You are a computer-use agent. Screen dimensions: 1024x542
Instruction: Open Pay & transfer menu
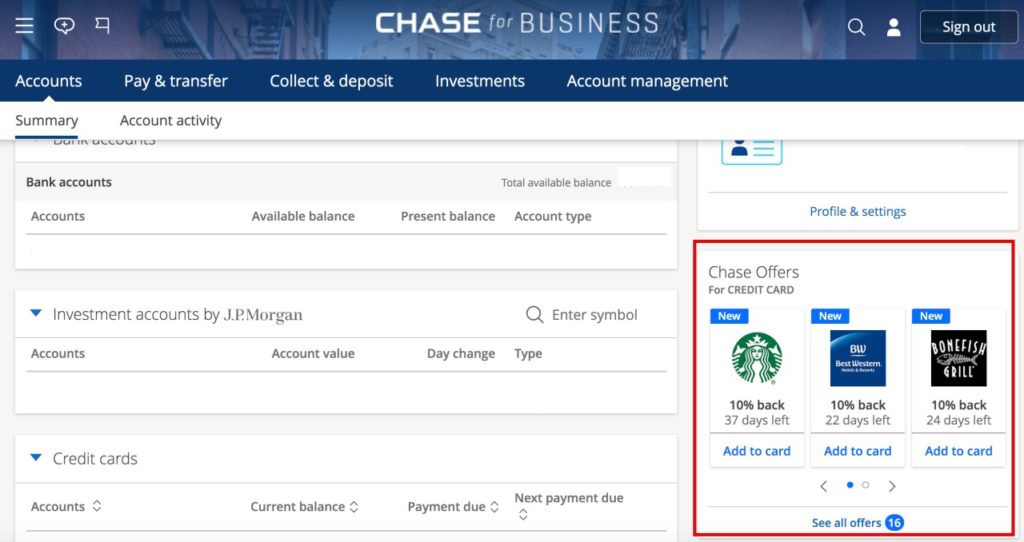[176, 81]
